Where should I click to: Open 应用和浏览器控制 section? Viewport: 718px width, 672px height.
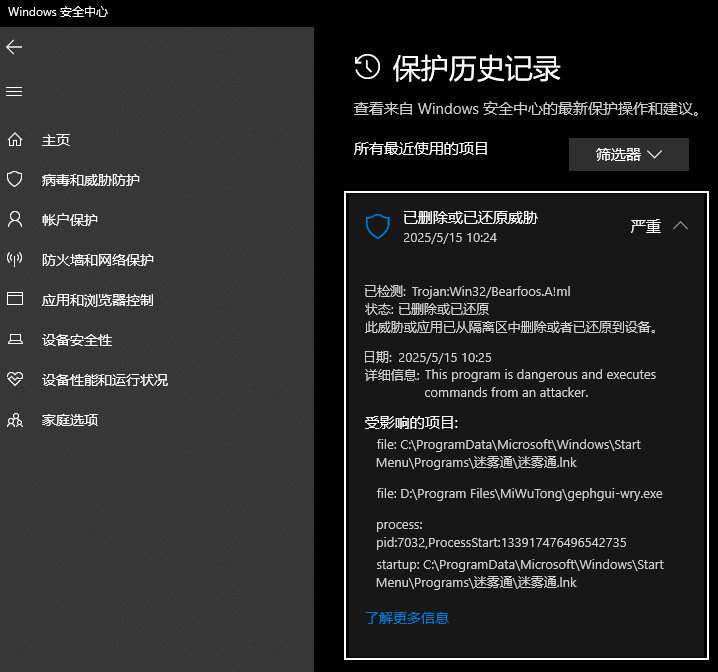98,300
